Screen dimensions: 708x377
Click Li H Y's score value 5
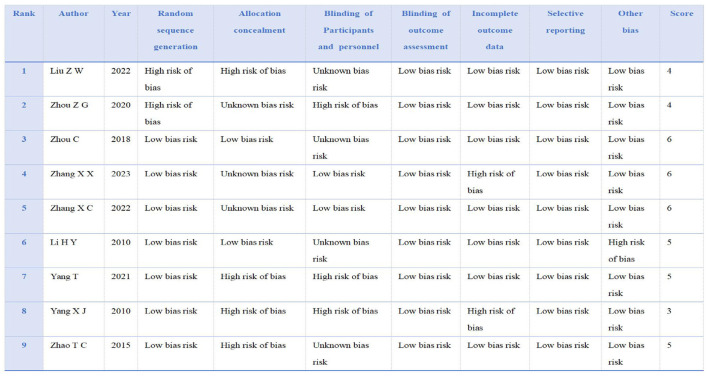point(669,242)
